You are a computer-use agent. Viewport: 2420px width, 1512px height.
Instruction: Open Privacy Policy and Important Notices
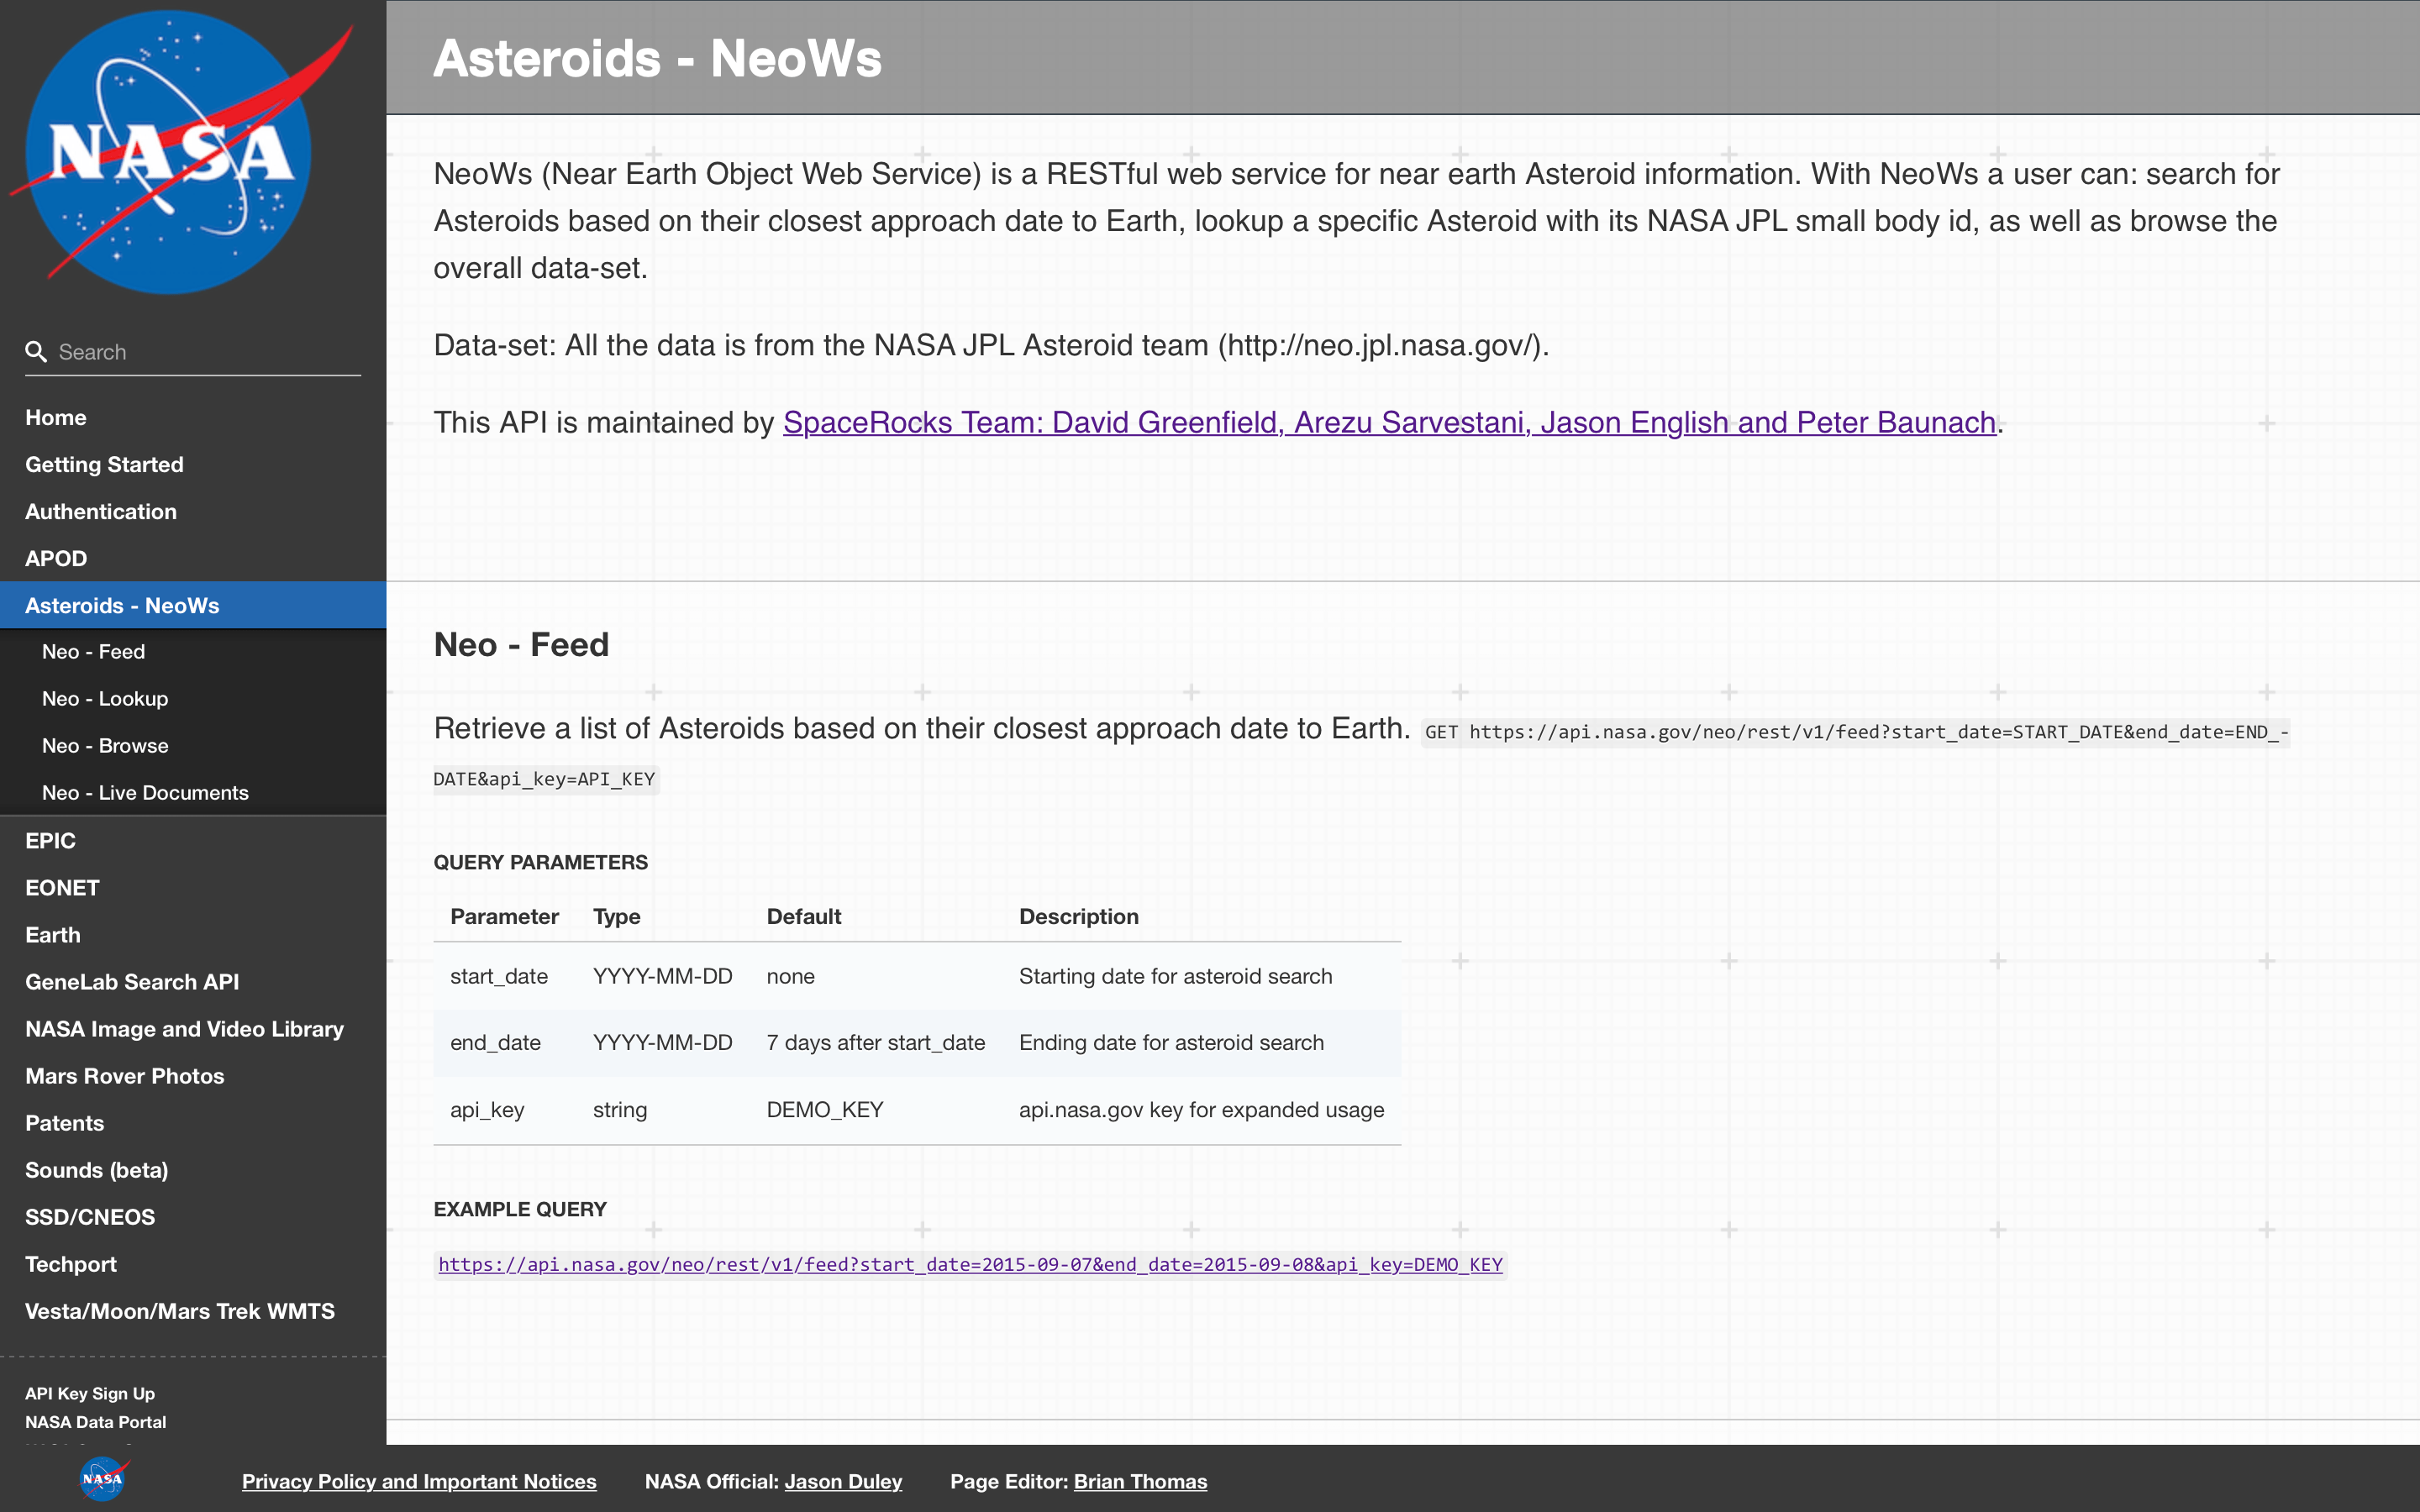click(x=419, y=1481)
